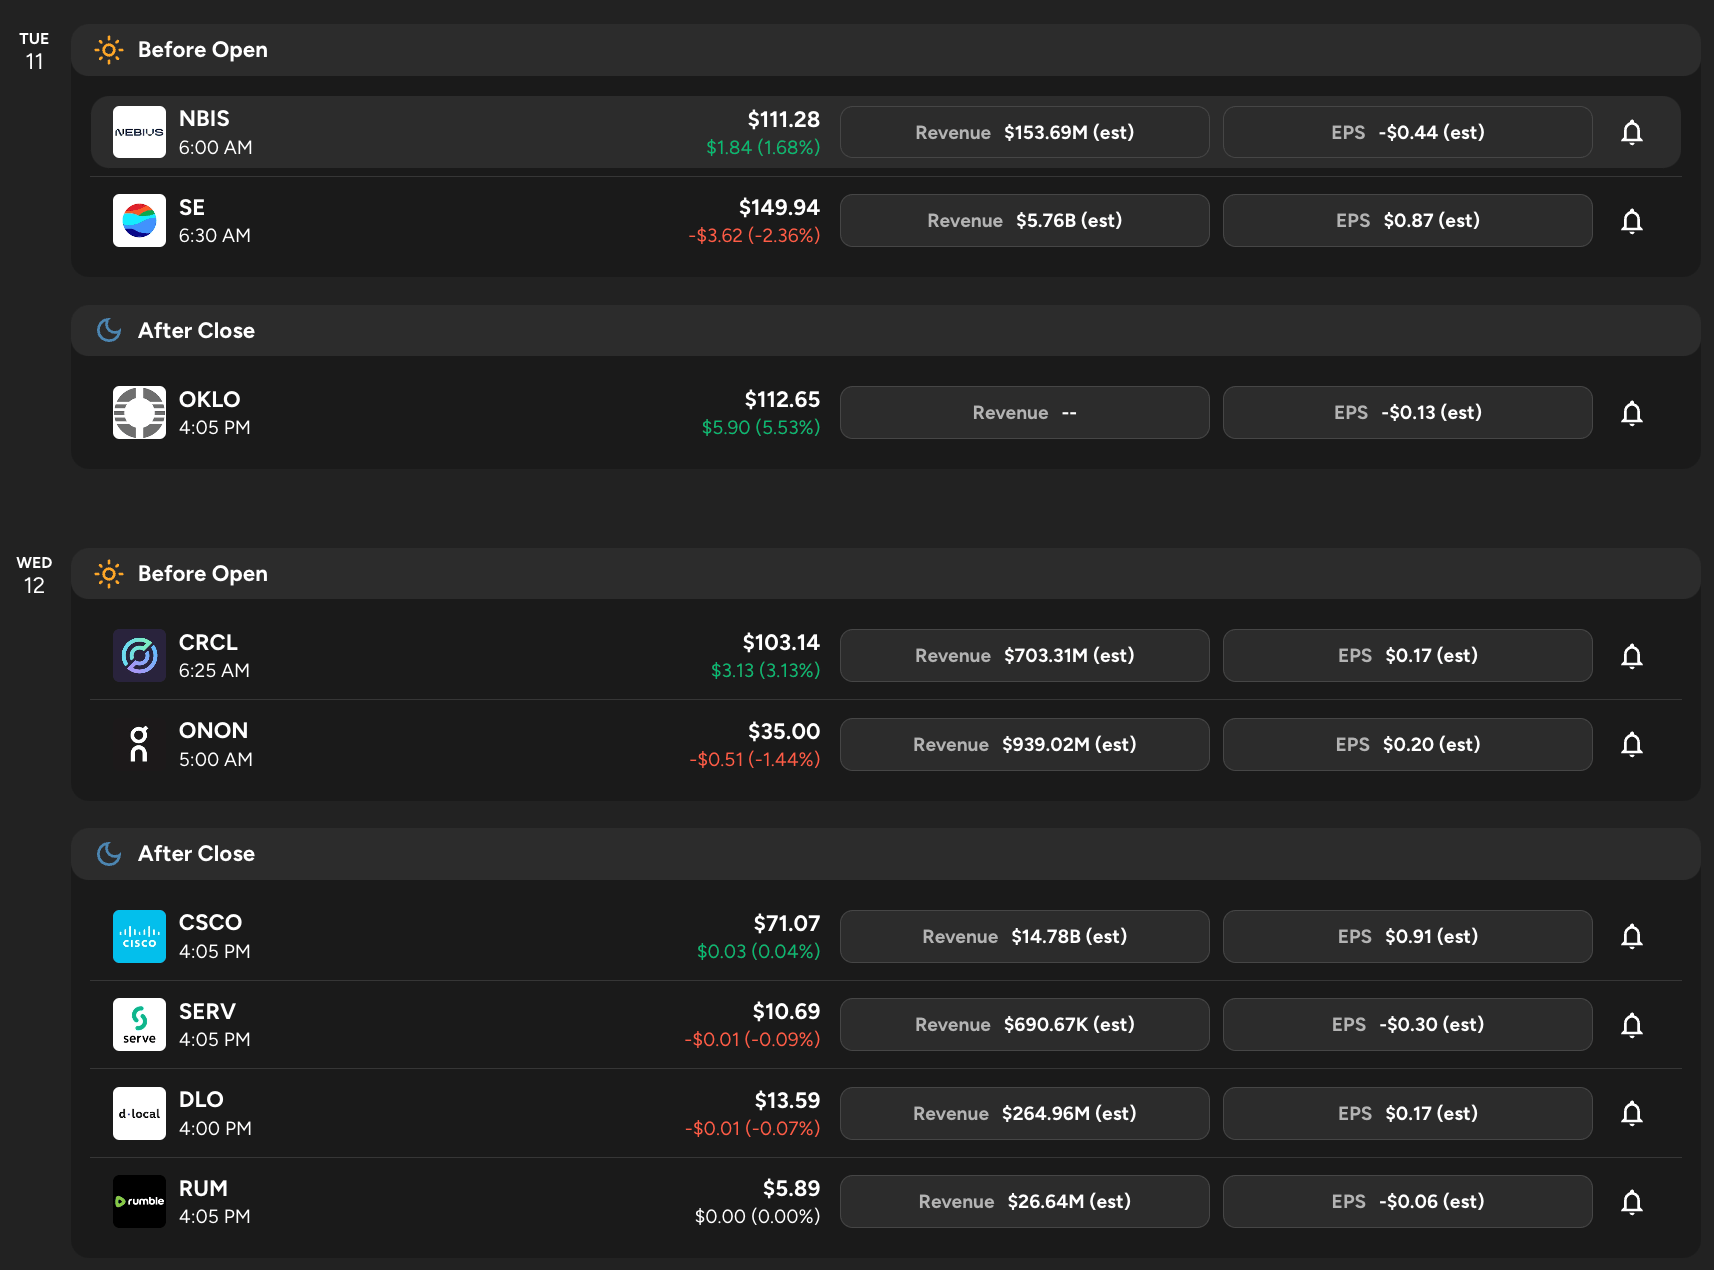The image size is (1714, 1270).
Task: Click the SE company logo
Action: point(139,221)
